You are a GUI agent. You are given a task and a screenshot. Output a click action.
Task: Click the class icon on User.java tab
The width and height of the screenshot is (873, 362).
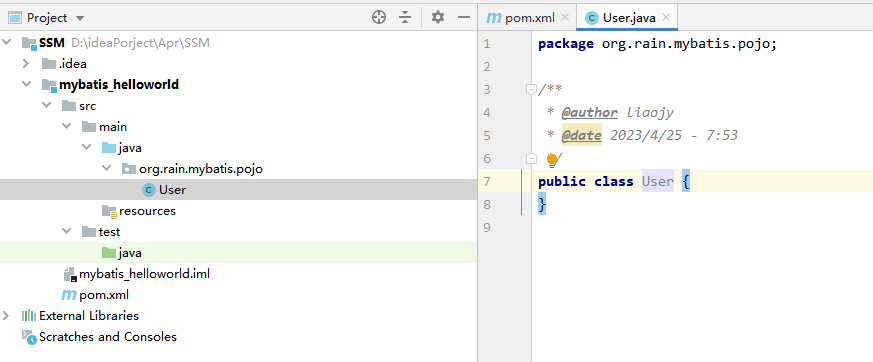coord(592,18)
